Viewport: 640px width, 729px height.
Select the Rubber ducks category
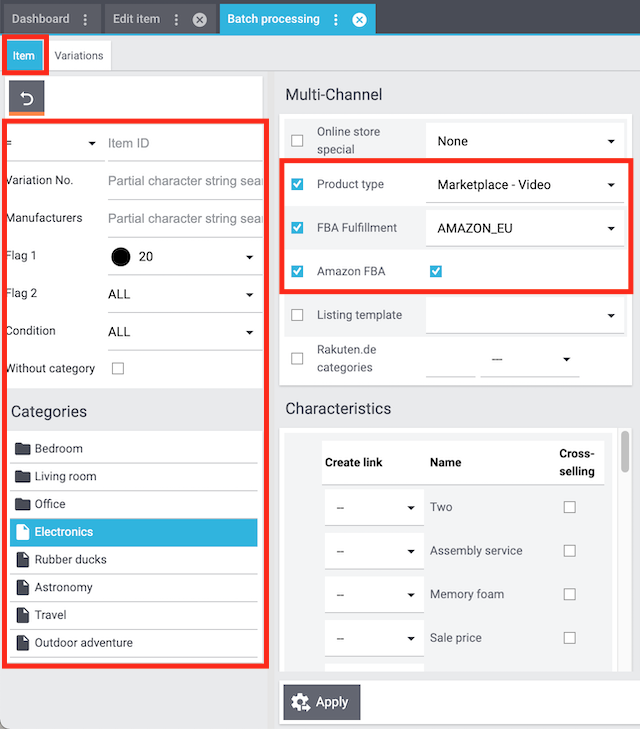click(x=70, y=560)
